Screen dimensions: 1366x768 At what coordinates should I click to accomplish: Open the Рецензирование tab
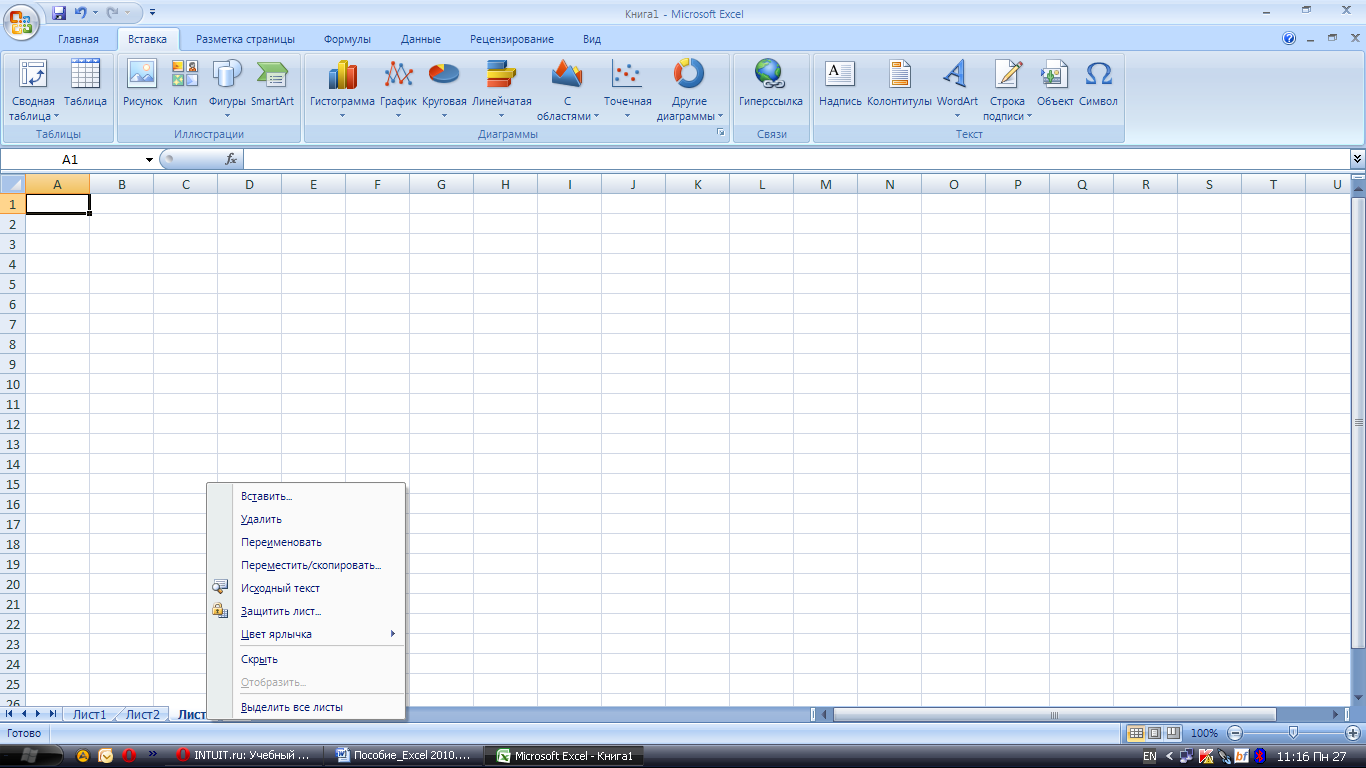click(x=512, y=39)
